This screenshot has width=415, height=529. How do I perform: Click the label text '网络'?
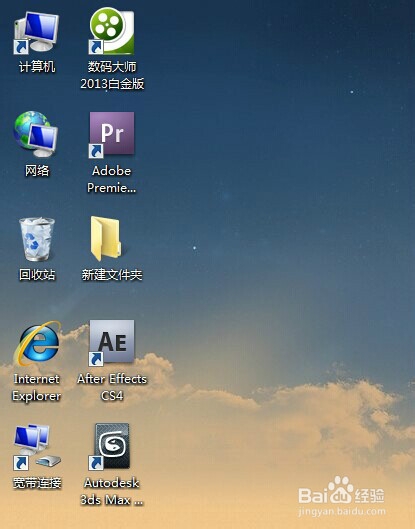tap(37, 171)
